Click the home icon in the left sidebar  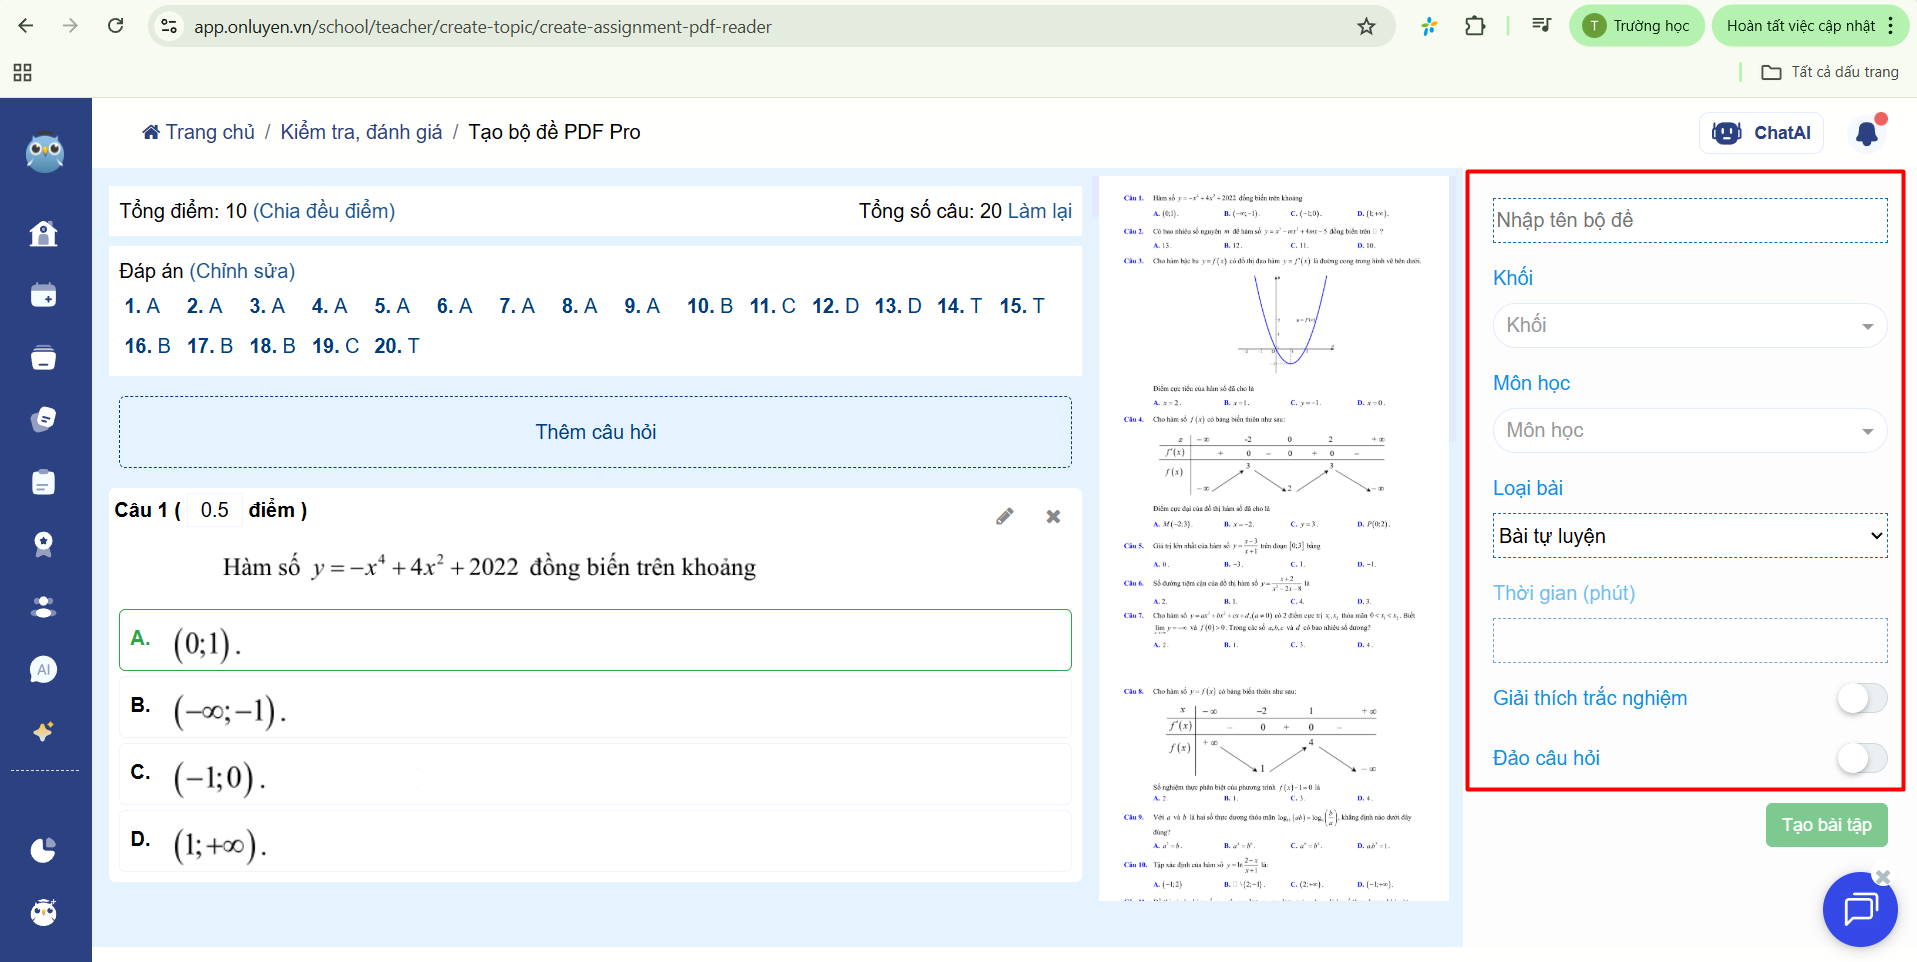[x=43, y=233]
